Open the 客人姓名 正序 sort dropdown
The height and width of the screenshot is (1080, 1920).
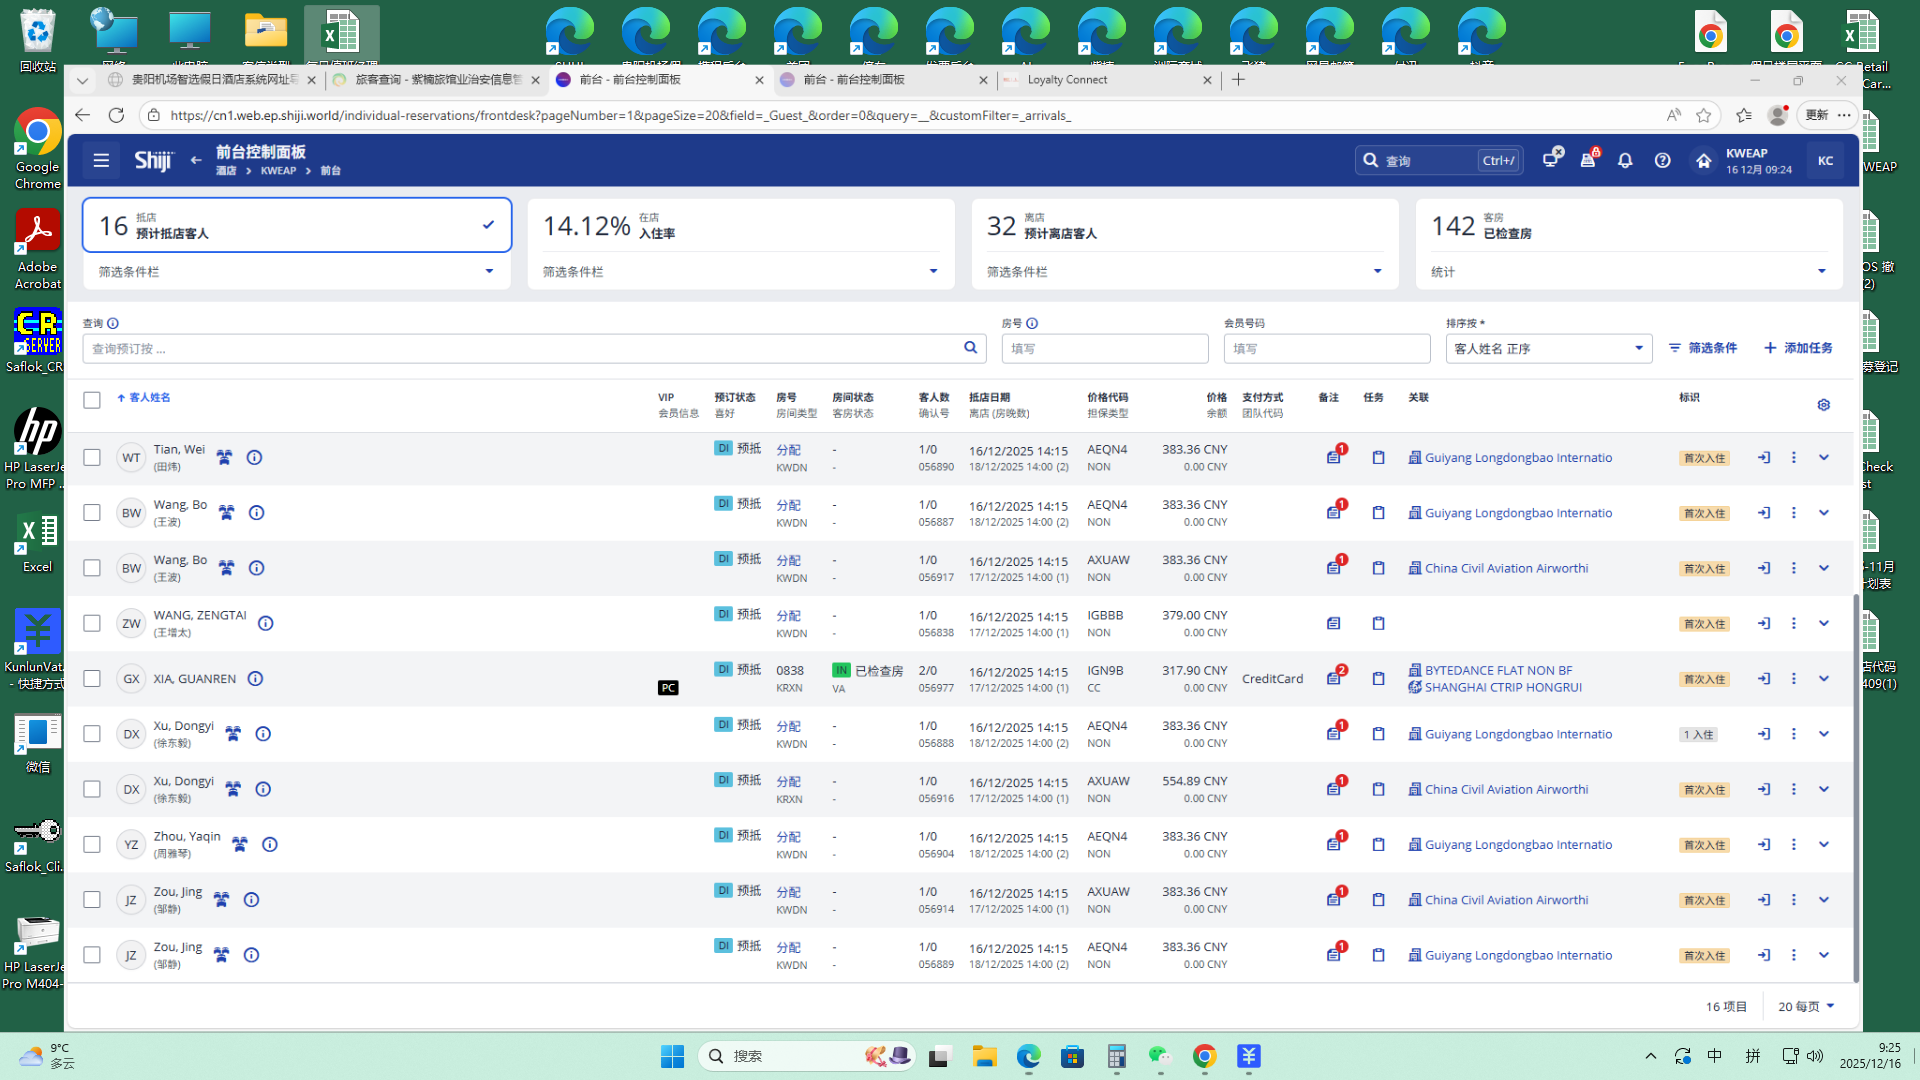pos(1548,348)
